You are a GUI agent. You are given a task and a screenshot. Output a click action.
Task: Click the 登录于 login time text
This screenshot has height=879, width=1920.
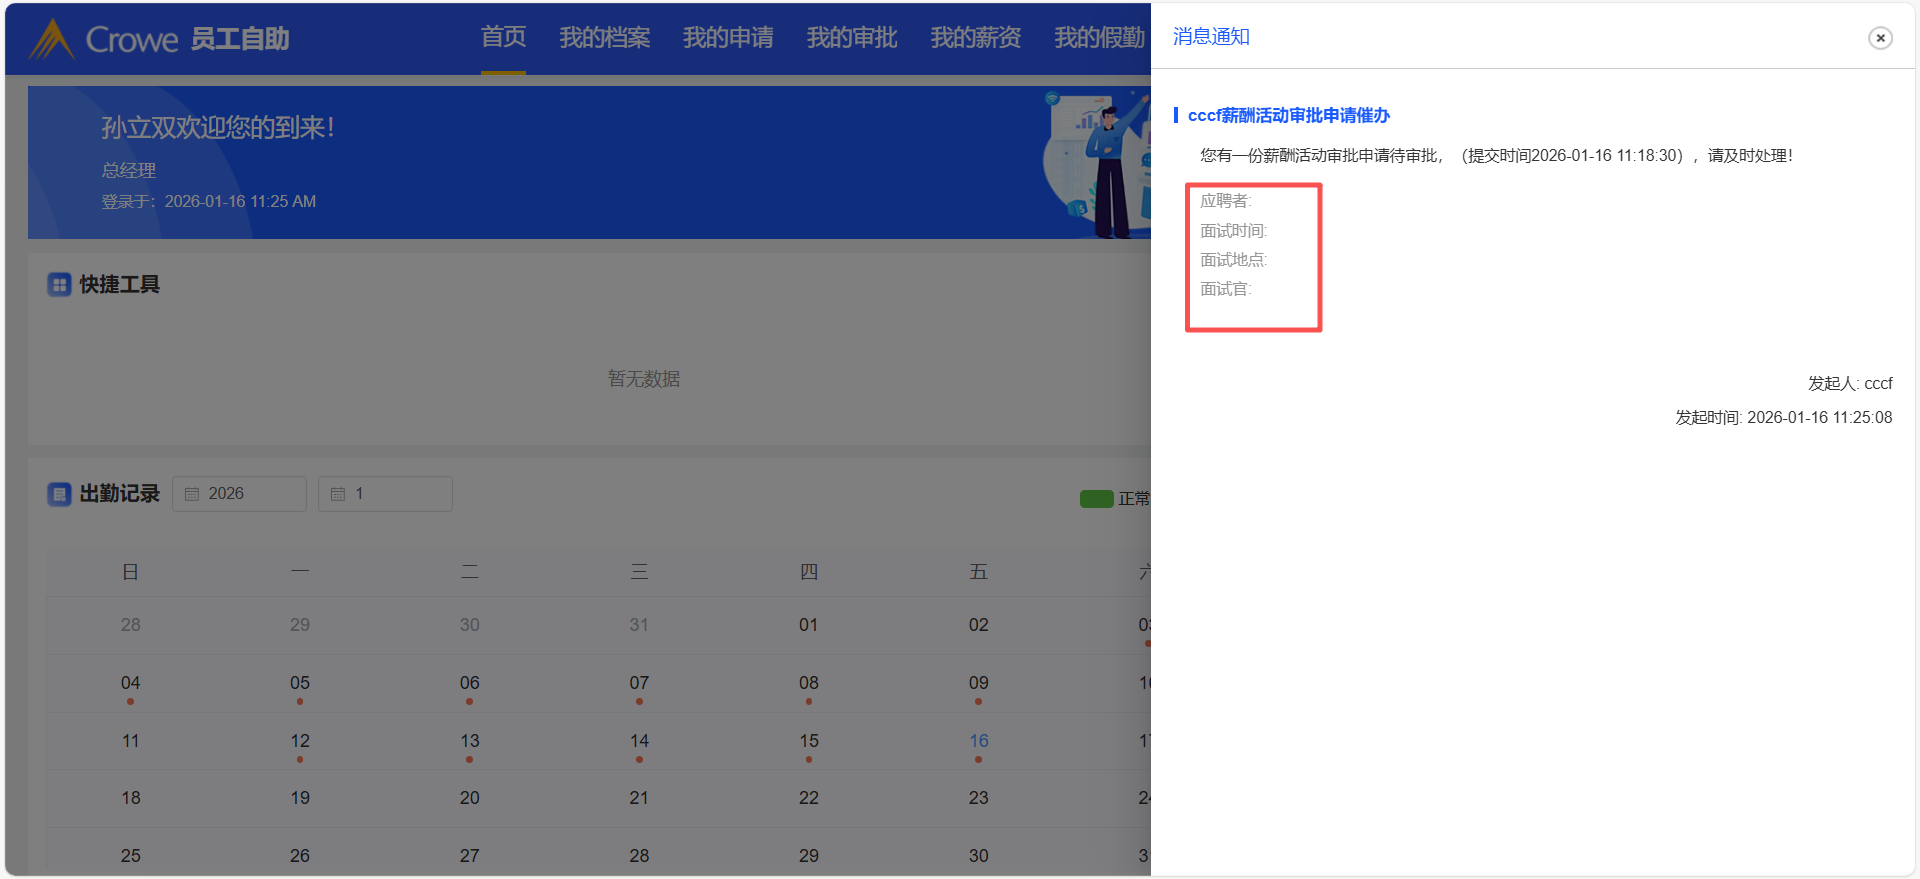pyautogui.click(x=208, y=202)
